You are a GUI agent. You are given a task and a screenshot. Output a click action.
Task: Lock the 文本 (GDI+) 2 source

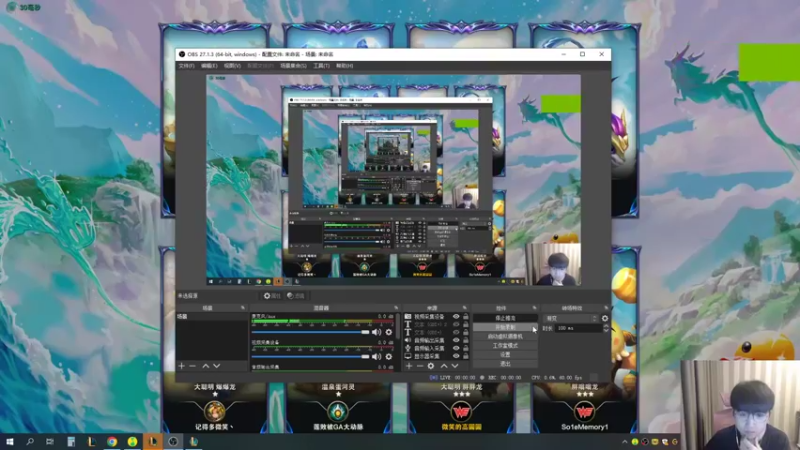tap(465, 324)
